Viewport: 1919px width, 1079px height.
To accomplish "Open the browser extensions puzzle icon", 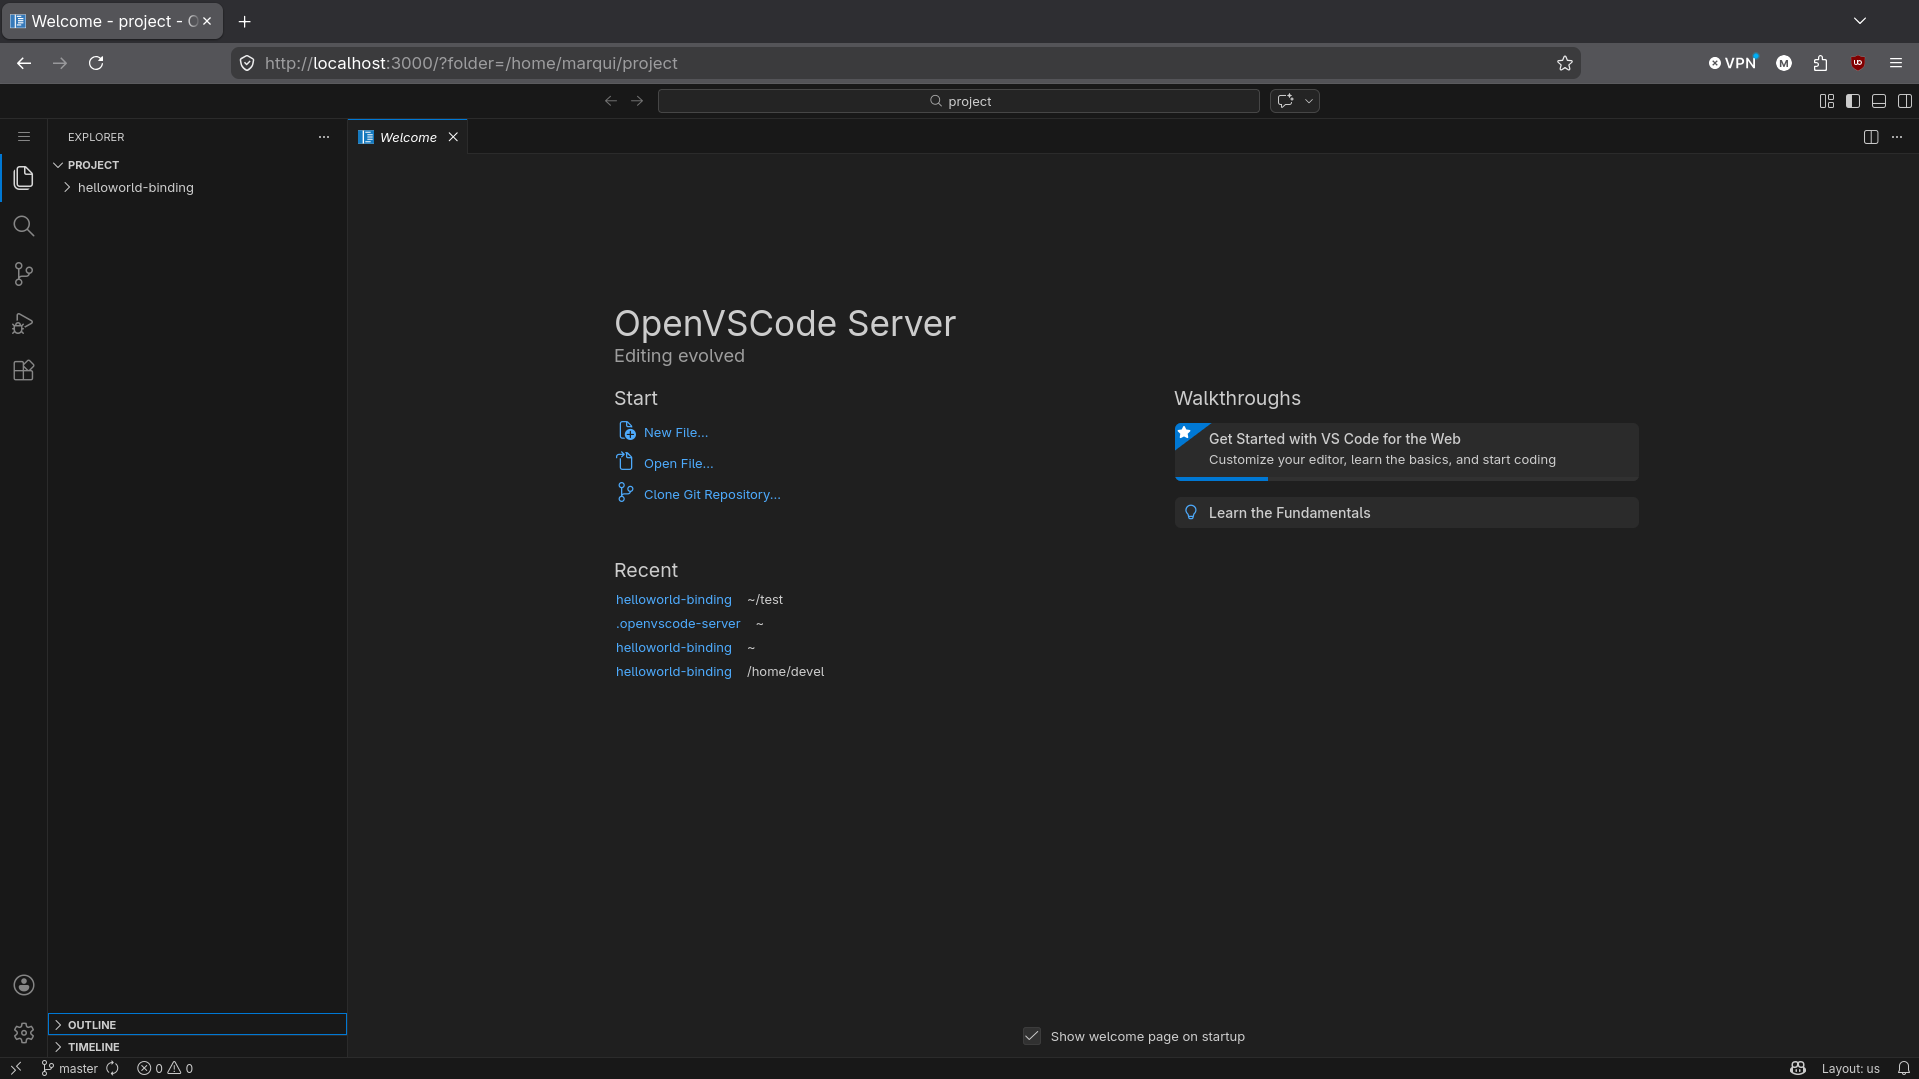I will (x=1820, y=63).
